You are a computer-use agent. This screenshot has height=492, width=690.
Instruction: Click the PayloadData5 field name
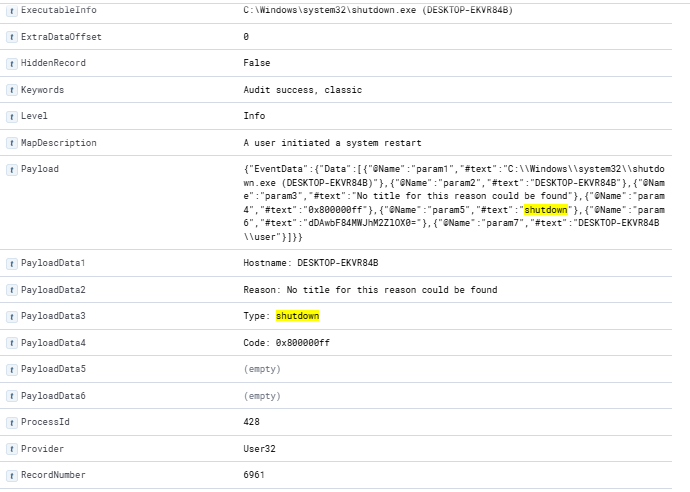(53, 369)
